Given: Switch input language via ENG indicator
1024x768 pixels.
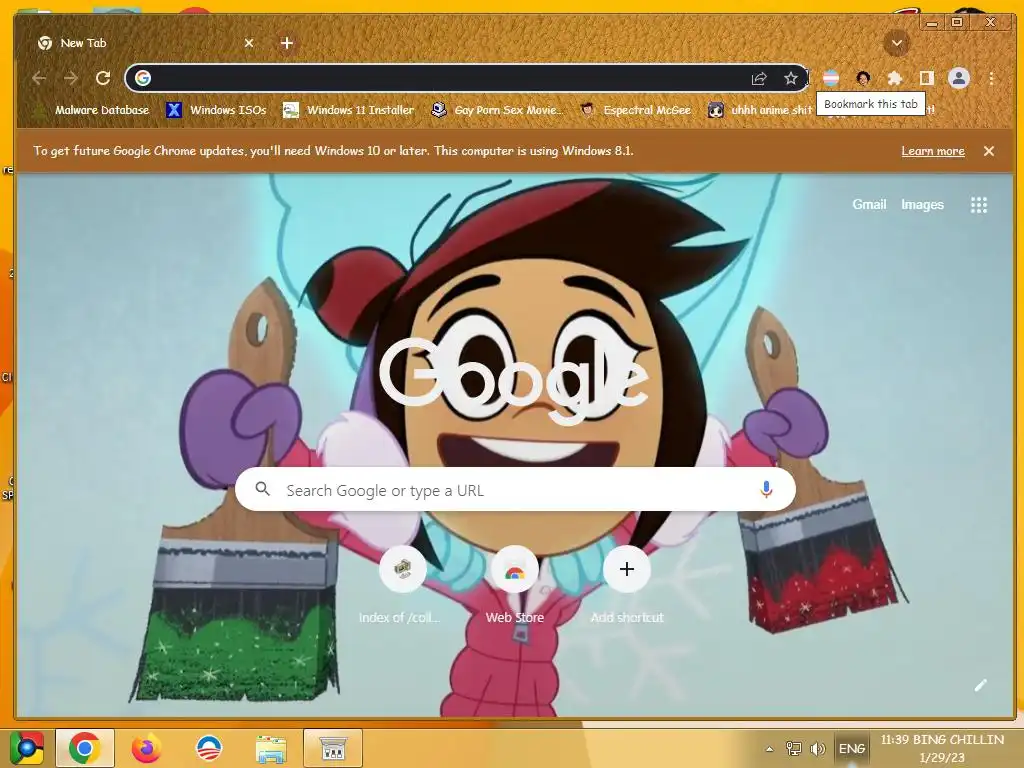Looking at the screenshot, I should coord(852,749).
